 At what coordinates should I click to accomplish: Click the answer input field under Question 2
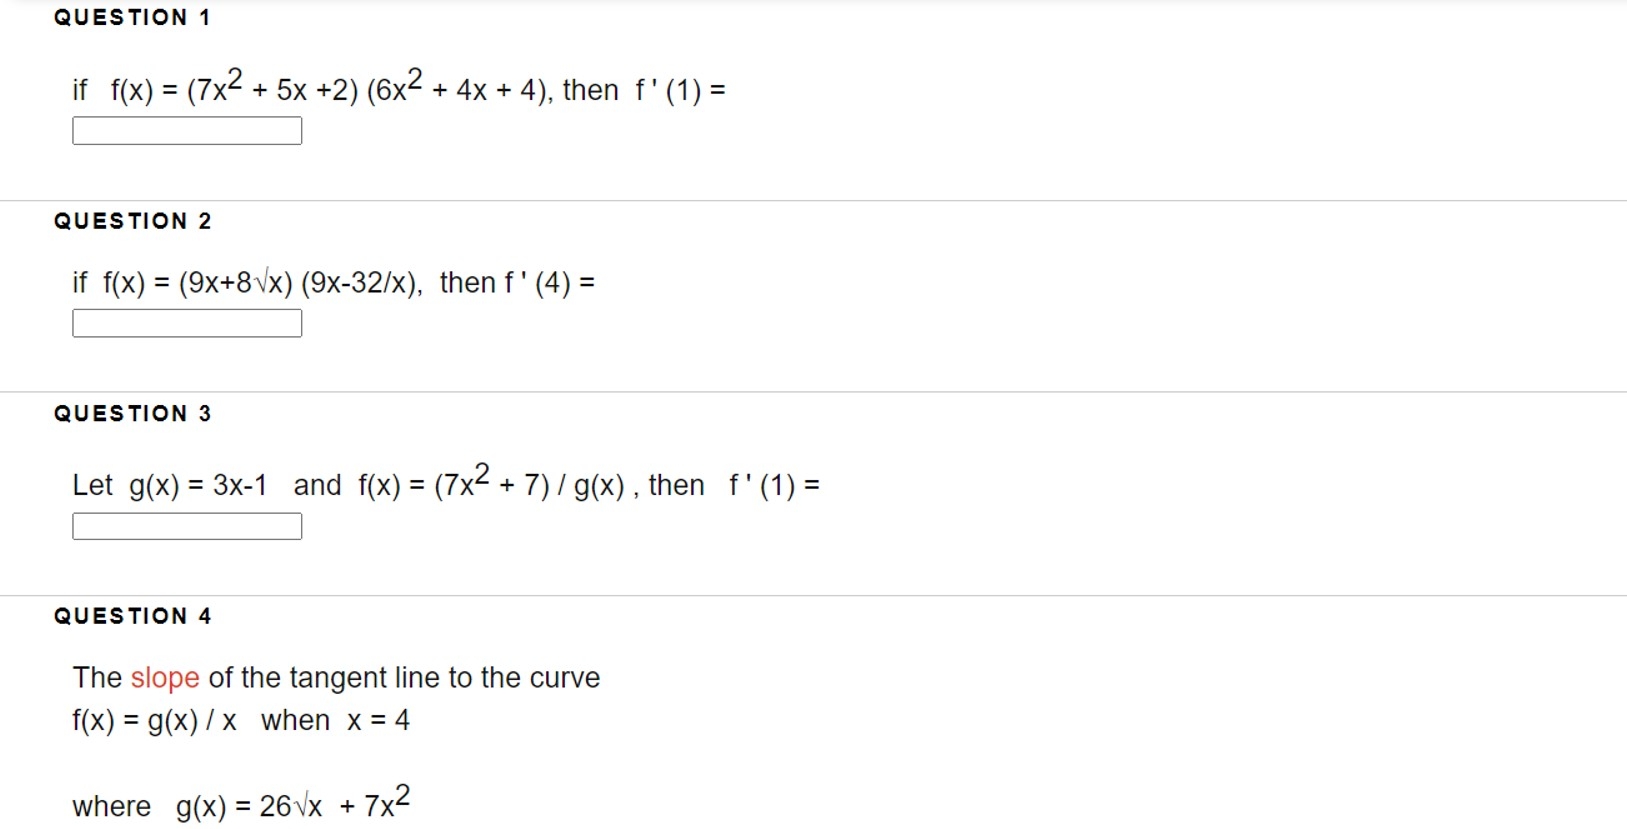point(186,322)
